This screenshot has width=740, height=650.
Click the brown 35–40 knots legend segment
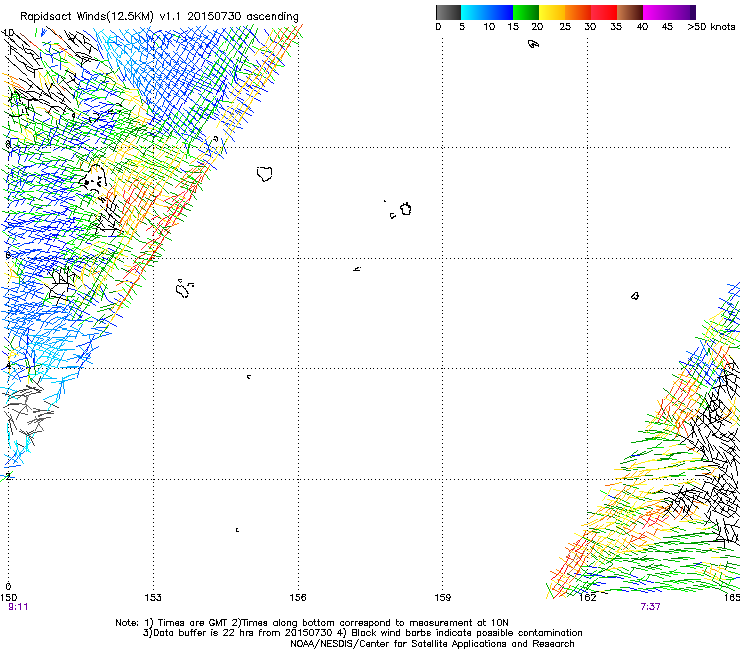point(630,12)
